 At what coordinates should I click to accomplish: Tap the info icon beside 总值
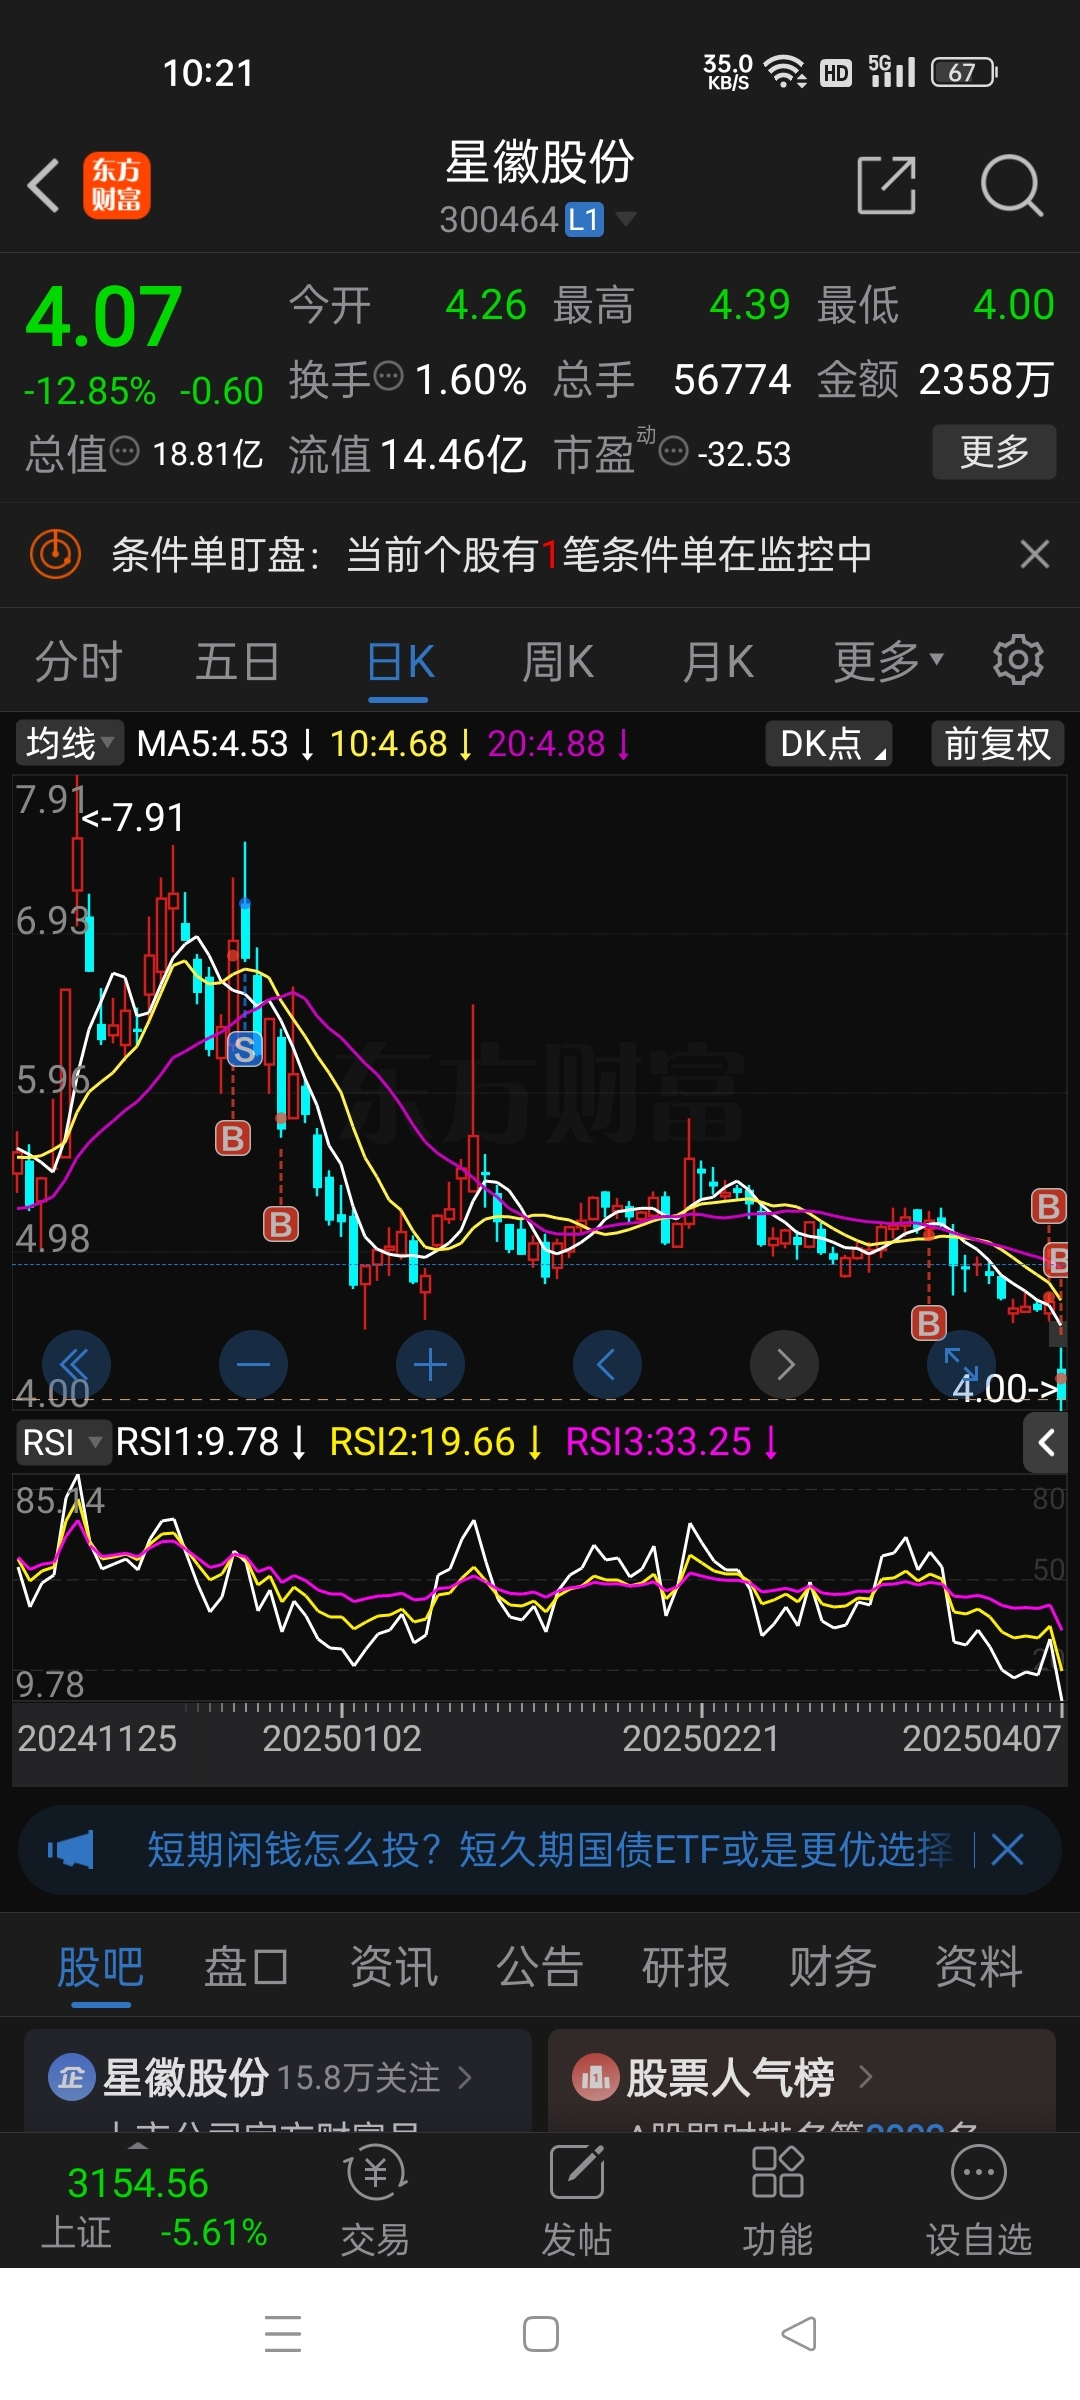(x=125, y=451)
